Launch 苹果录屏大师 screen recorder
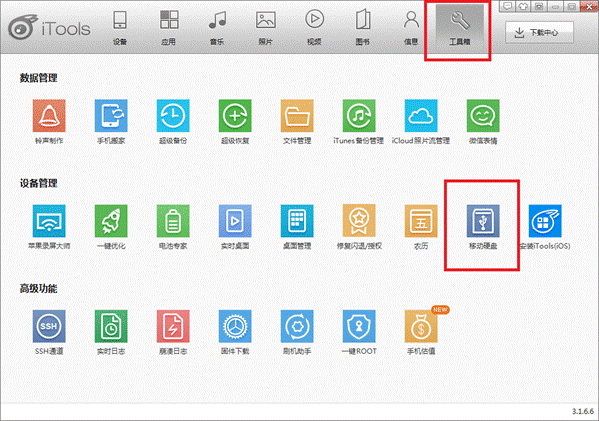Screen dimensions: 599x421 coord(49,221)
